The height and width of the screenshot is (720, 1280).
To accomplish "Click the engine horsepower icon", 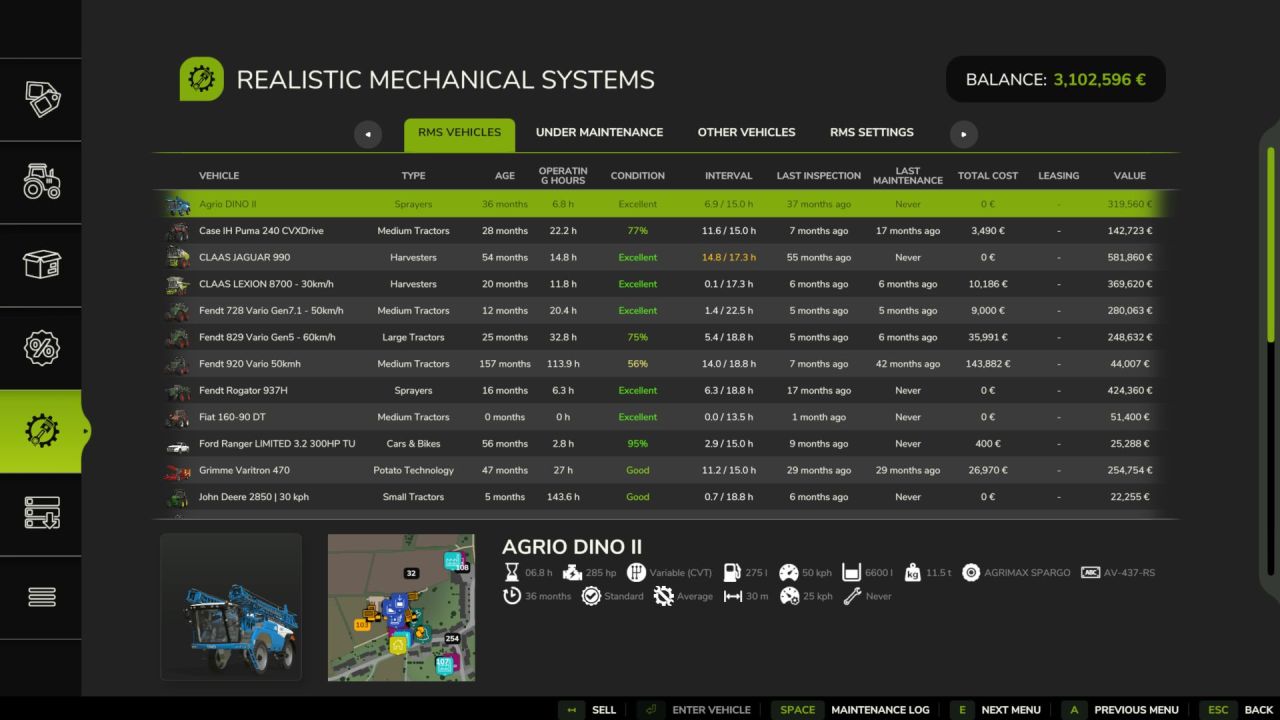I will (572, 573).
